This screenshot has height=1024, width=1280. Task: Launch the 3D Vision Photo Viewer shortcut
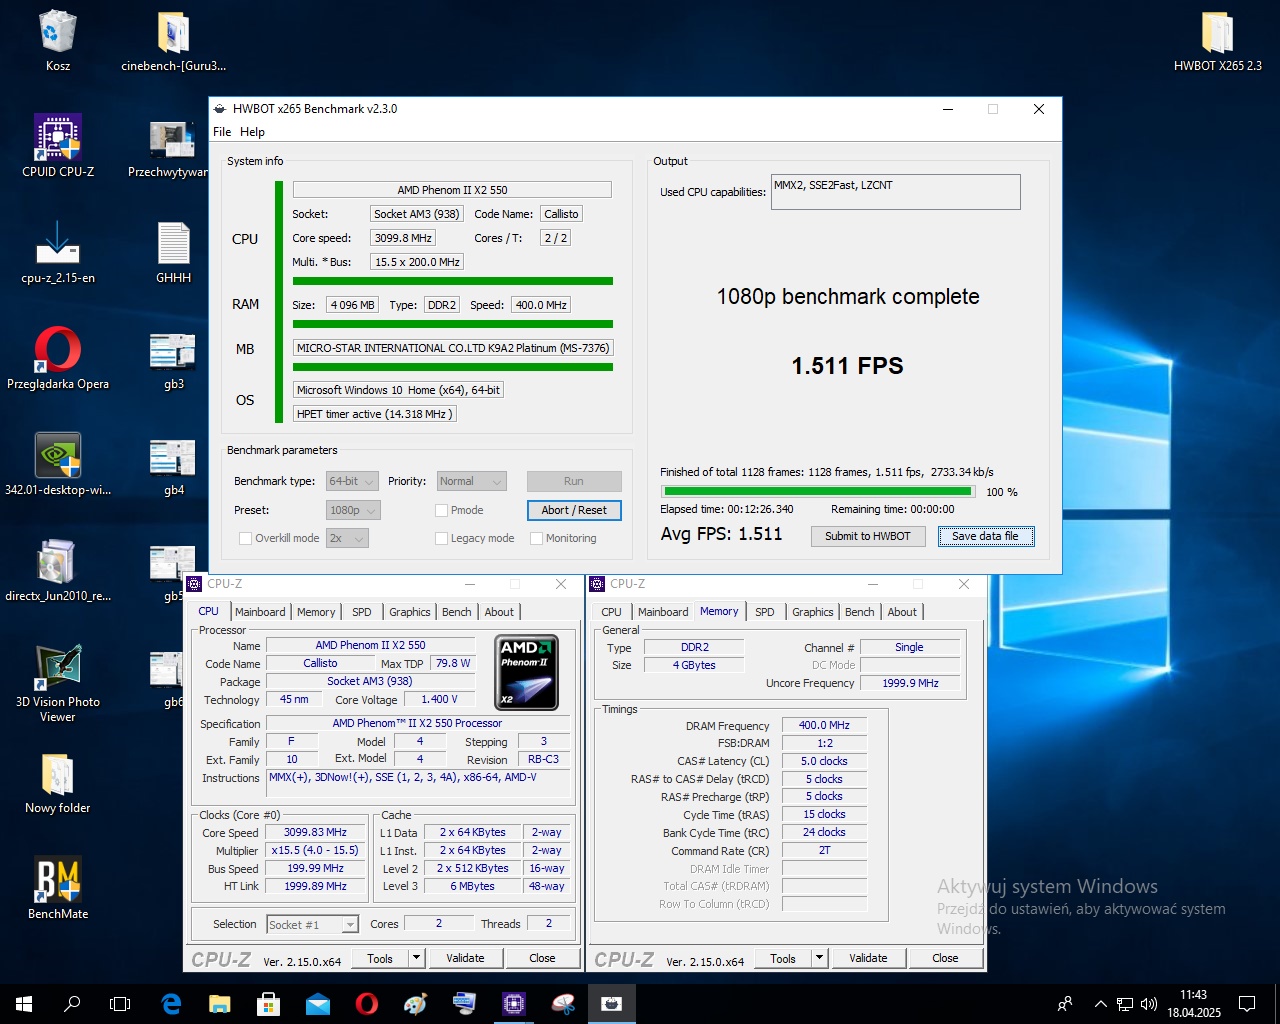pos(58,684)
